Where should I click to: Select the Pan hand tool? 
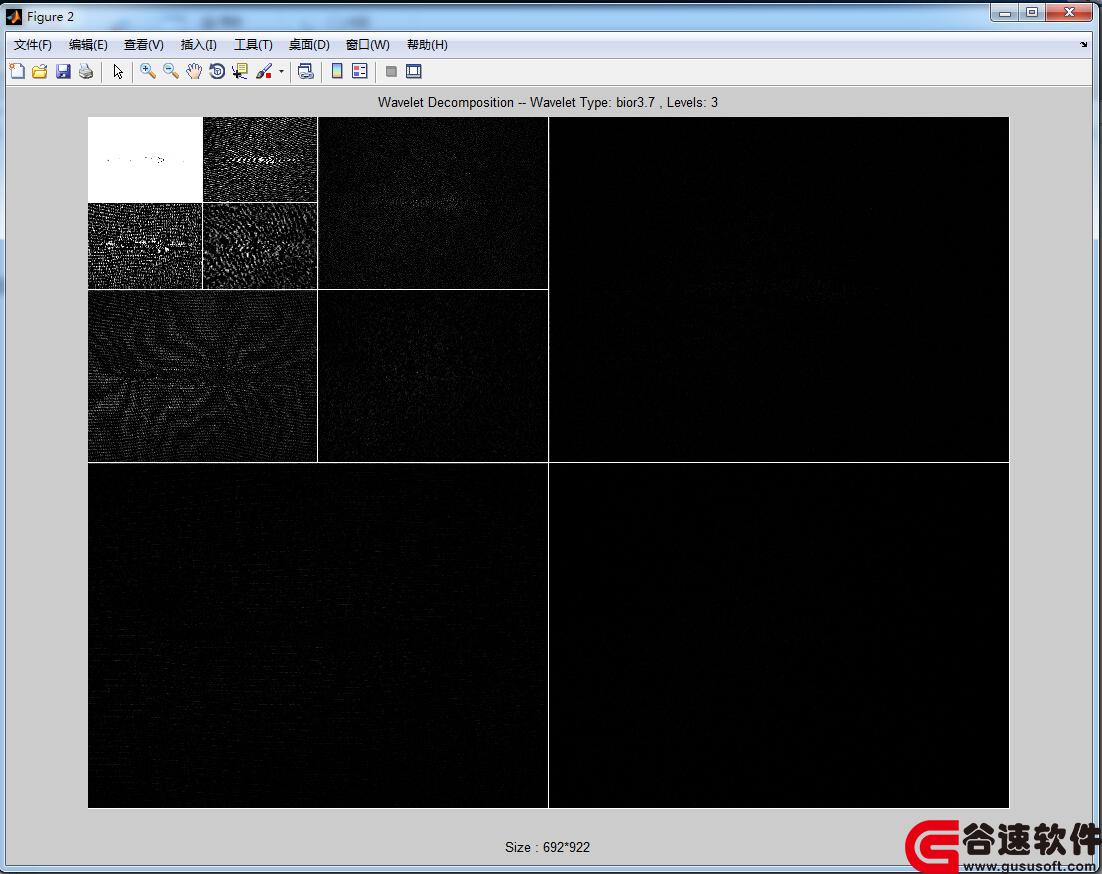[x=194, y=71]
